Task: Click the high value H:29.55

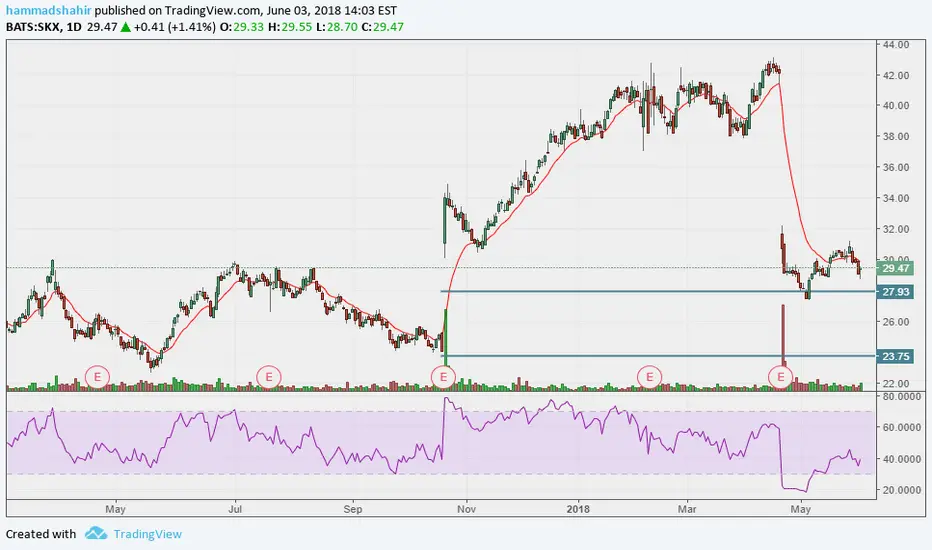Action: click(290, 27)
